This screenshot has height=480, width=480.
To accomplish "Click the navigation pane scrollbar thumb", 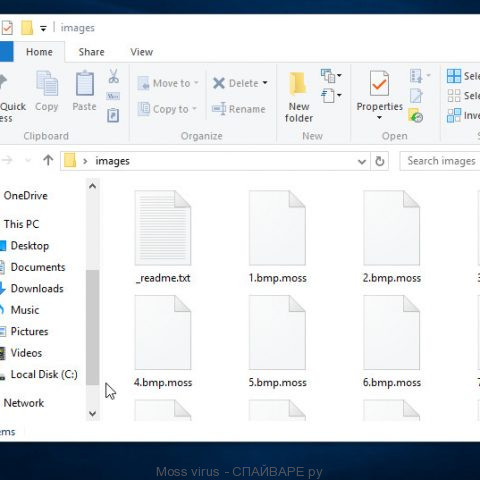I will point(93,327).
